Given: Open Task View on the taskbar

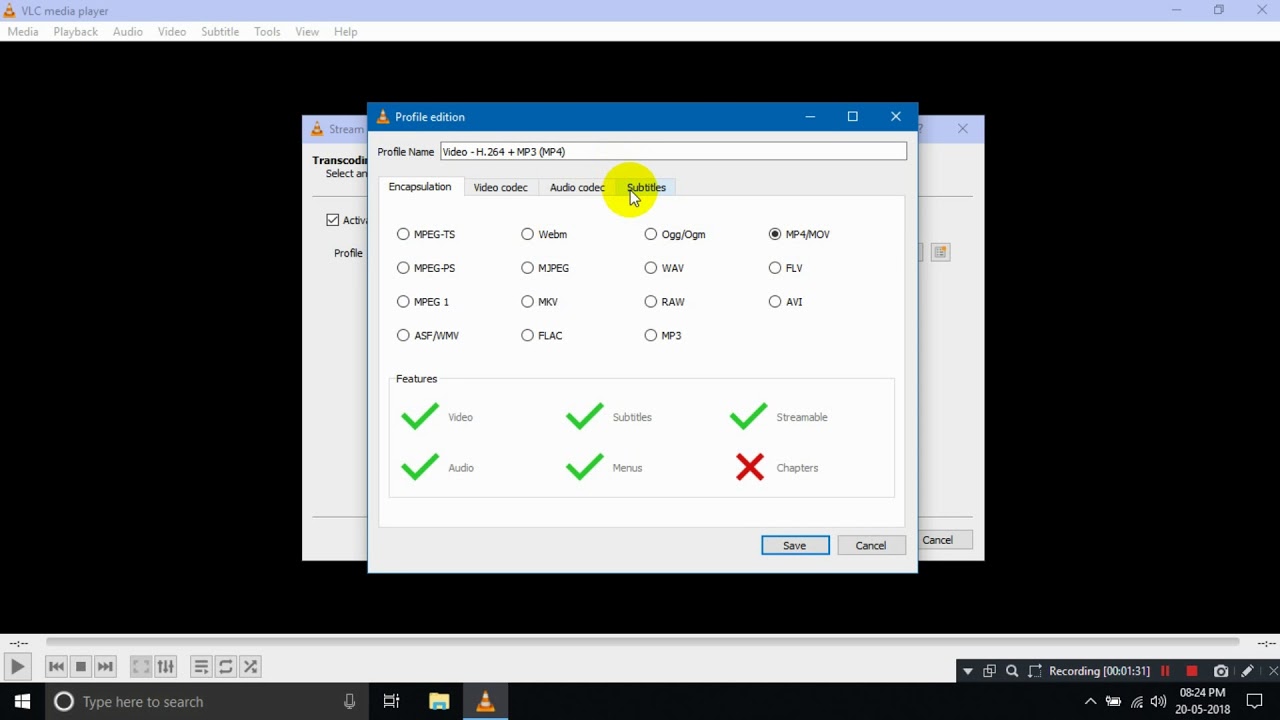Looking at the screenshot, I should pyautogui.click(x=391, y=701).
